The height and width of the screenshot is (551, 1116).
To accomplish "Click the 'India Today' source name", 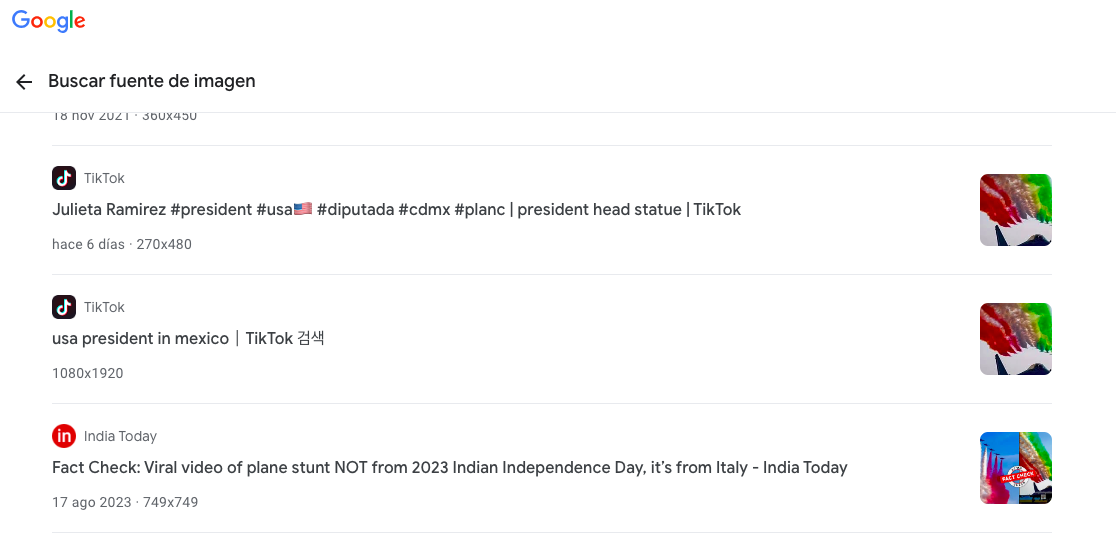I will tap(120, 436).
